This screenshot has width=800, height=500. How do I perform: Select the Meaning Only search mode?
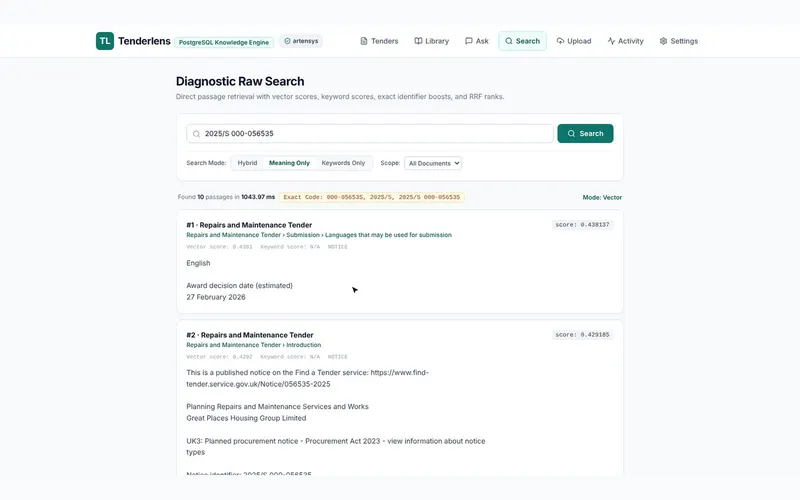289,163
